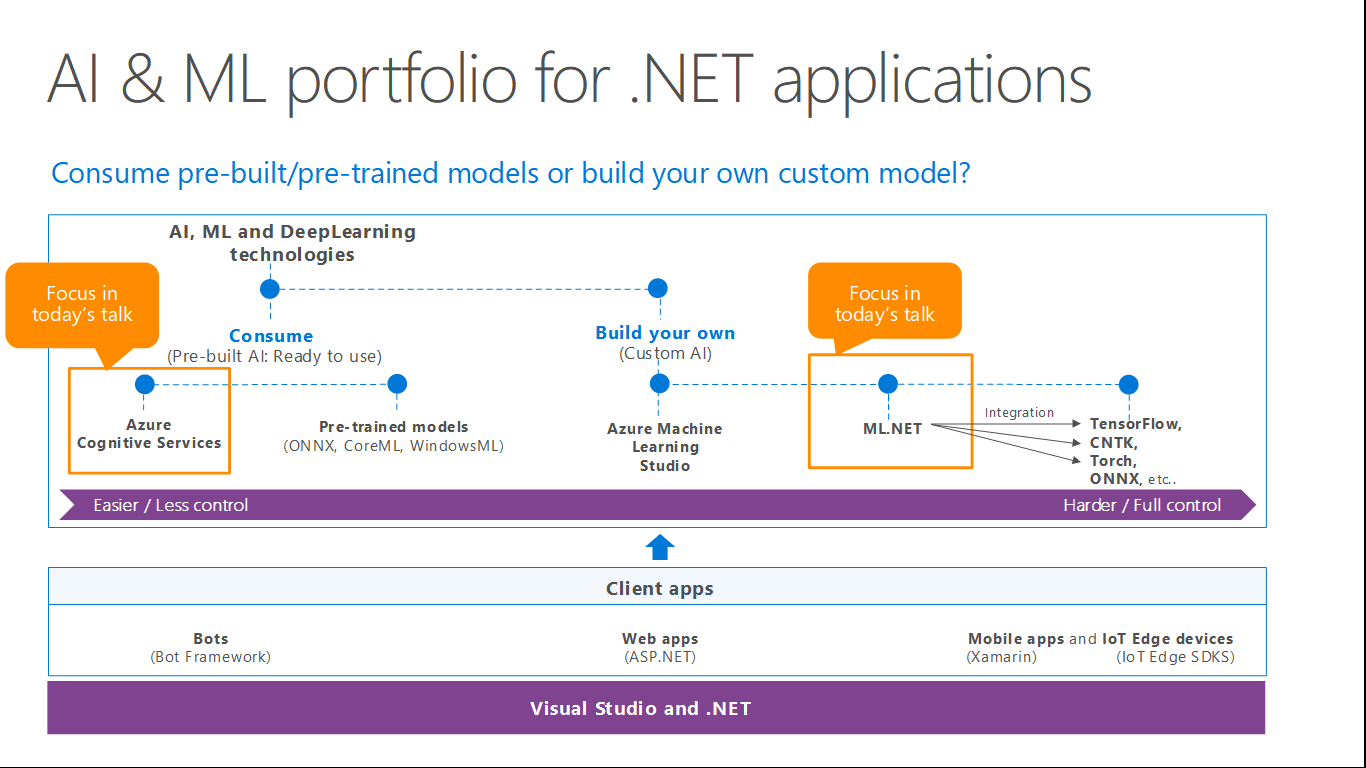Click the blue node above Consume
The height and width of the screenshot is (768, 1366).
coord(270,289)
